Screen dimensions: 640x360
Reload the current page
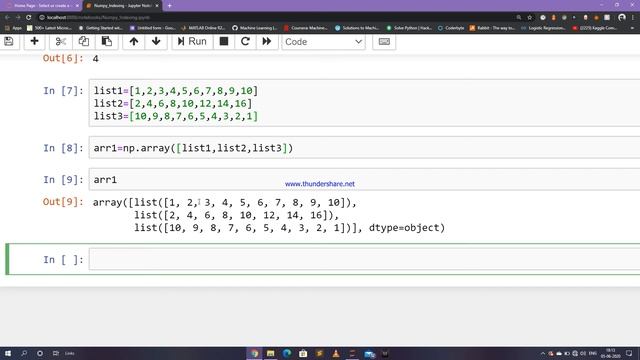(x=29, y=18)
